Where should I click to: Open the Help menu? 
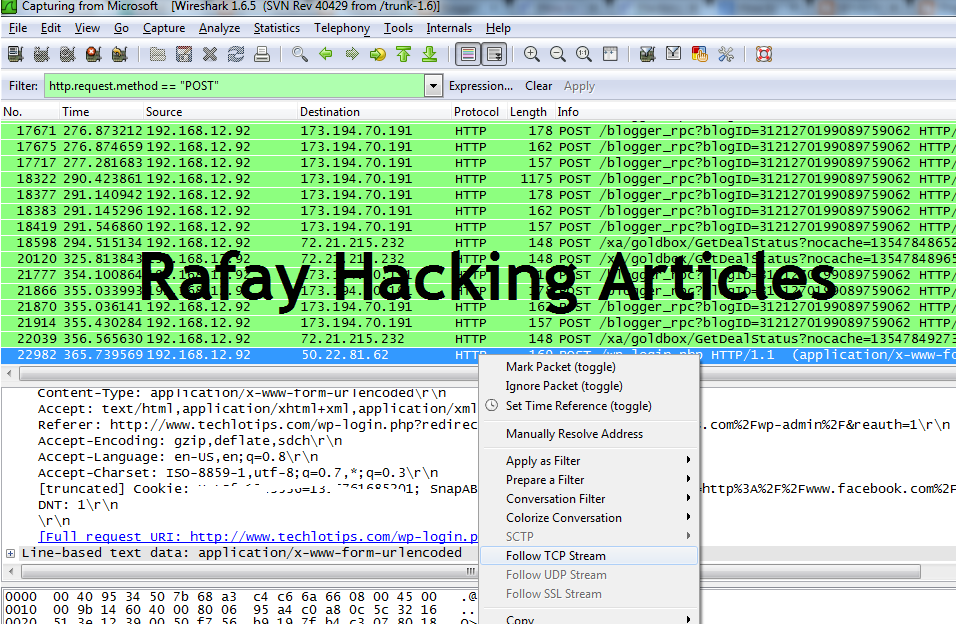coord(498,28)
